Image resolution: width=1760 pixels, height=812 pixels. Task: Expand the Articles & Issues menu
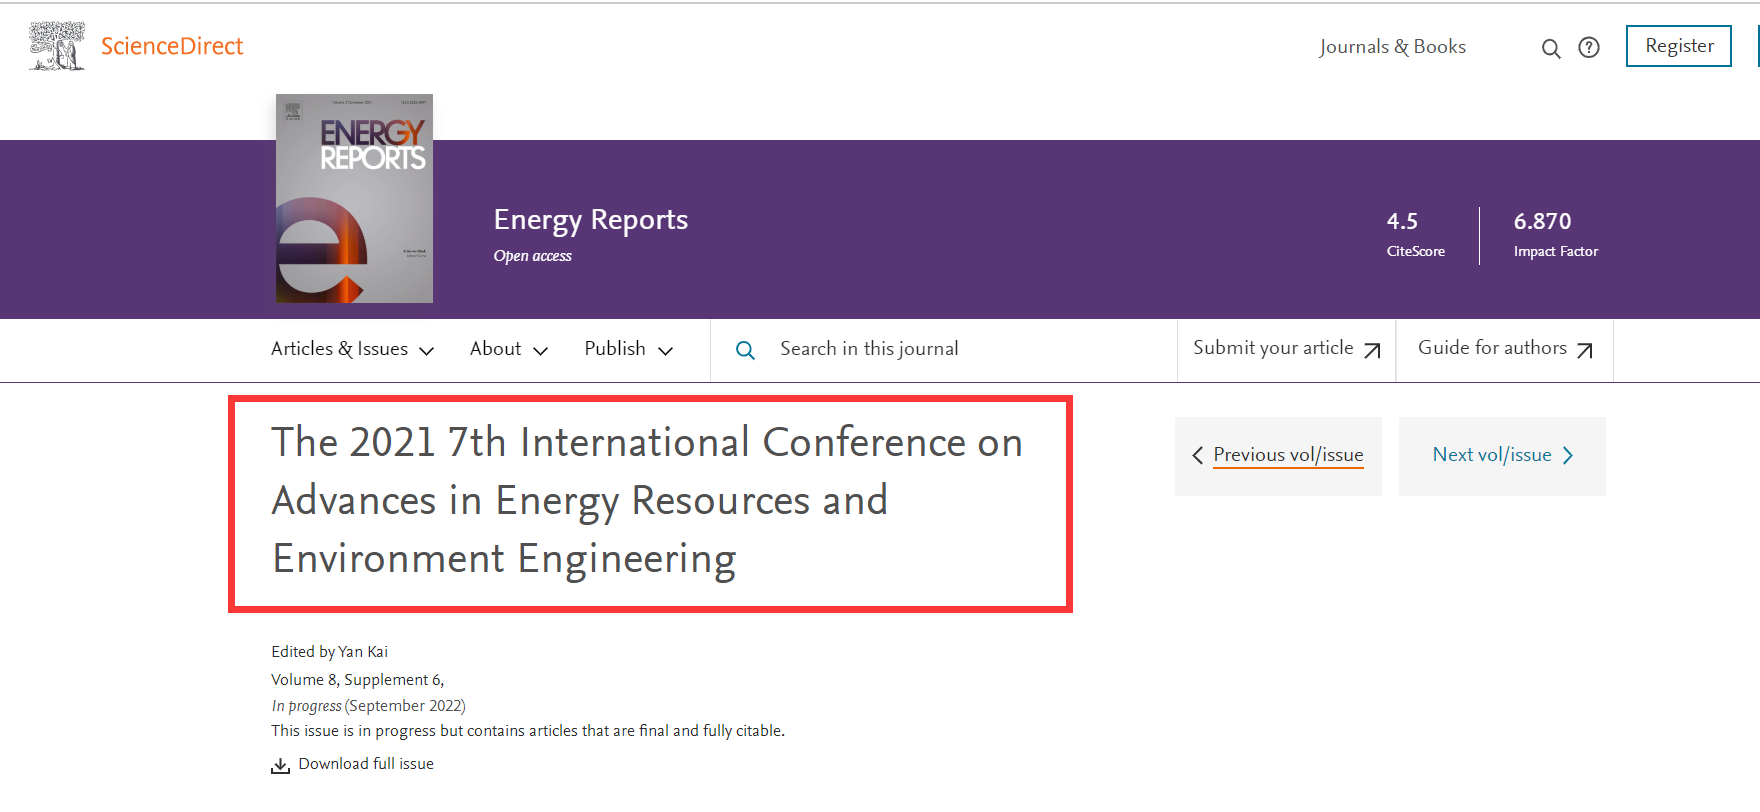352,349
